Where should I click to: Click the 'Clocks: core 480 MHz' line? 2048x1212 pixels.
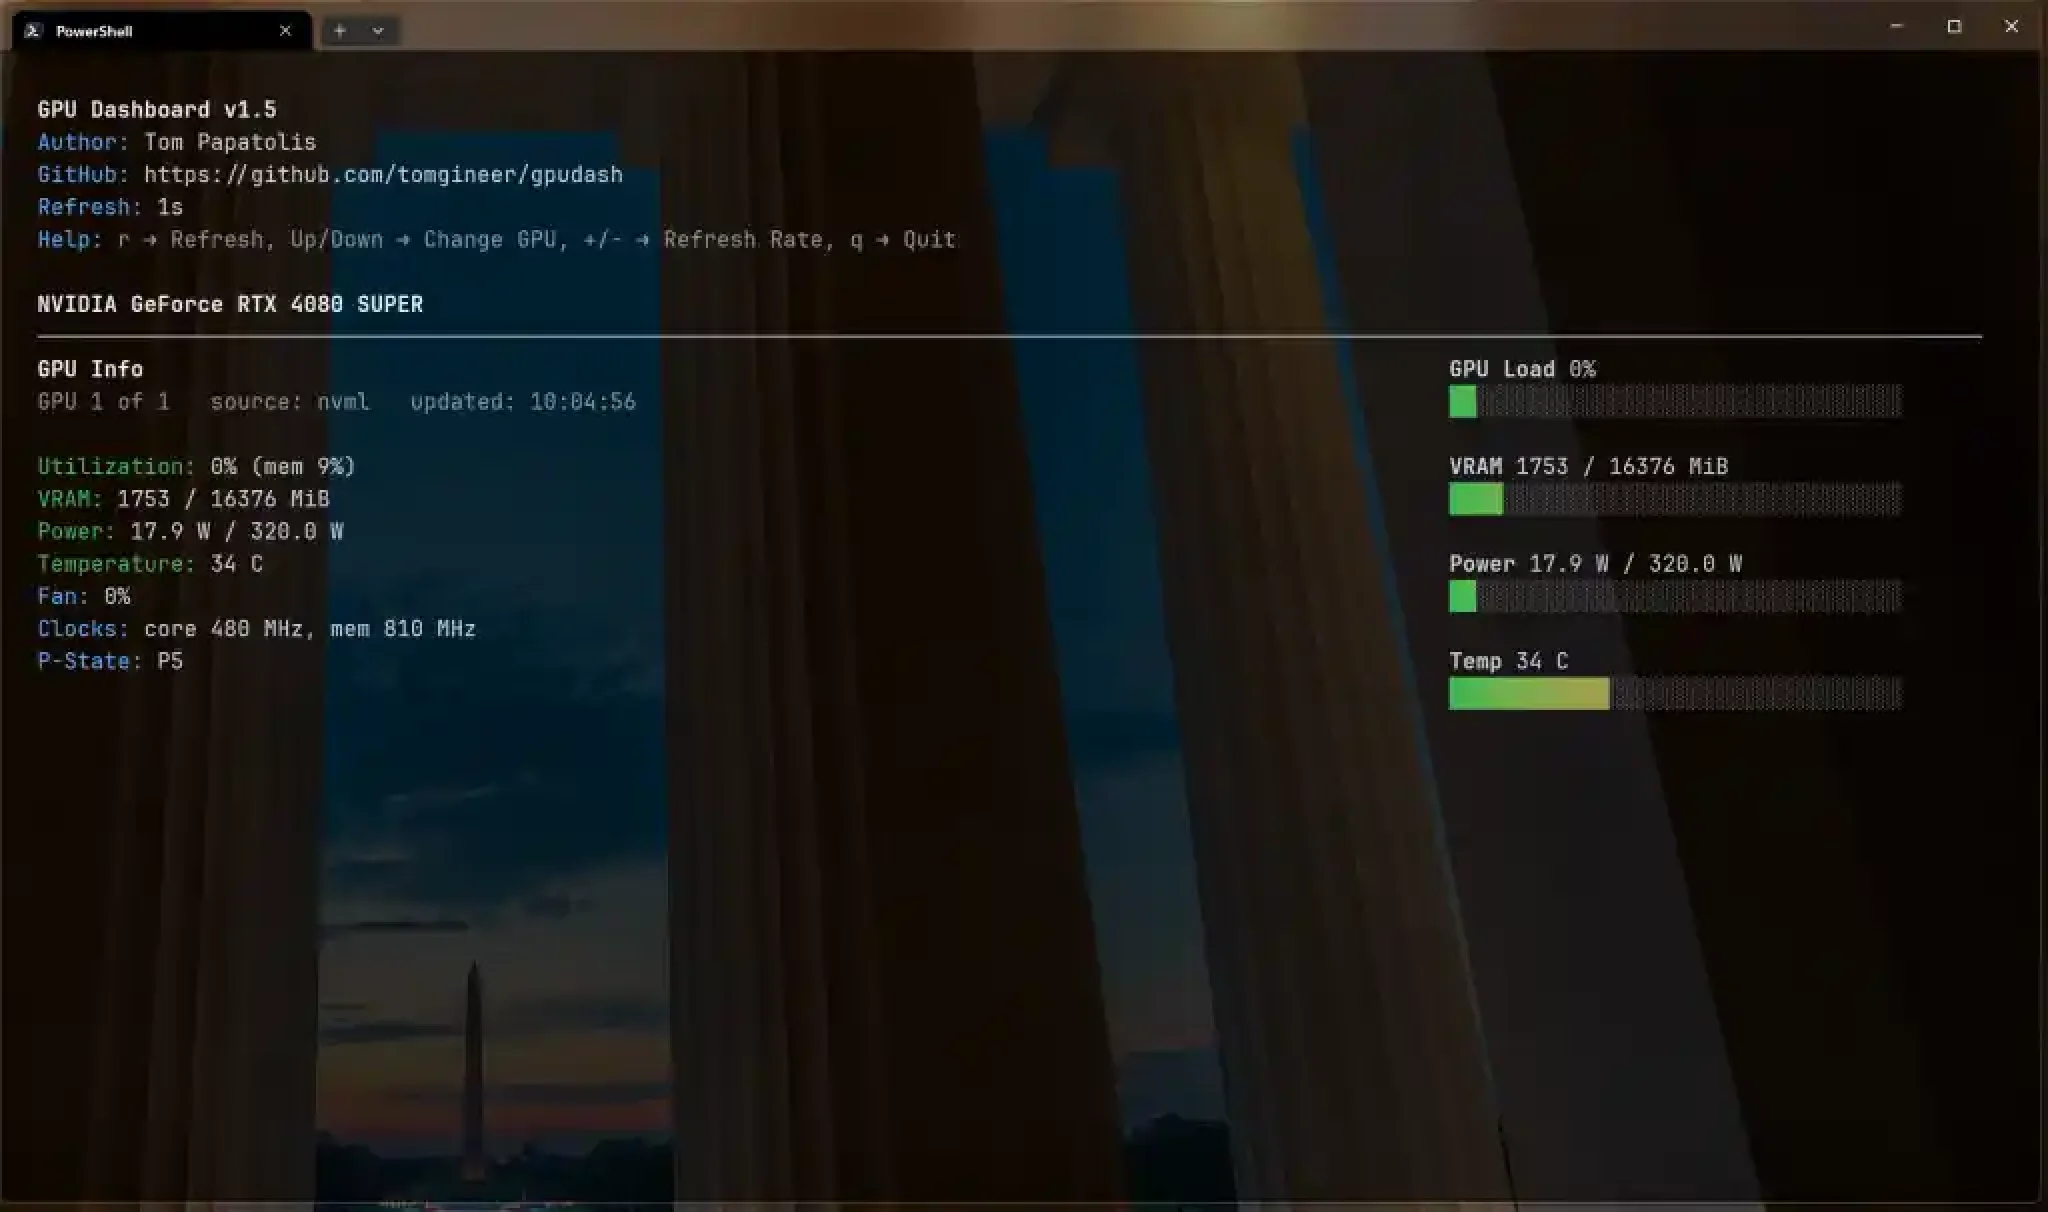(256, 629)
